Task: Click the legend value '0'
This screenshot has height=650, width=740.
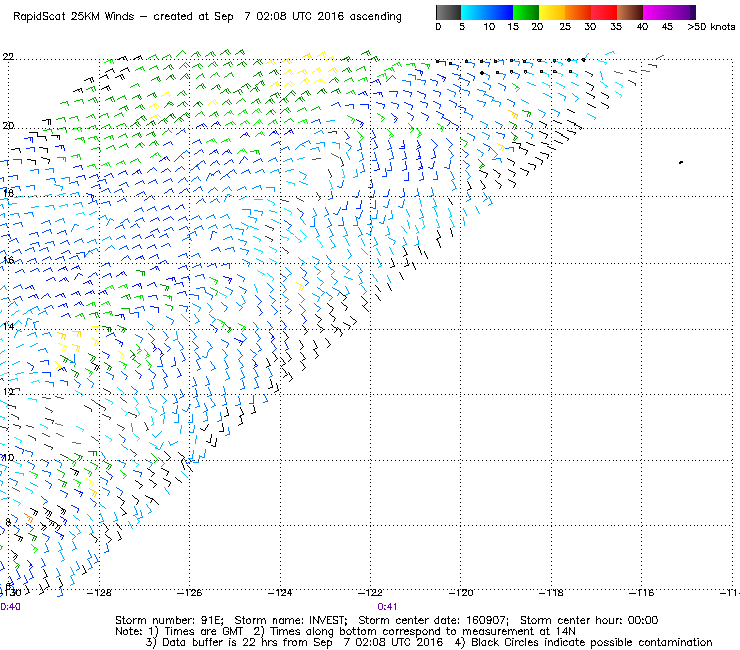Action: pos(438,27)
